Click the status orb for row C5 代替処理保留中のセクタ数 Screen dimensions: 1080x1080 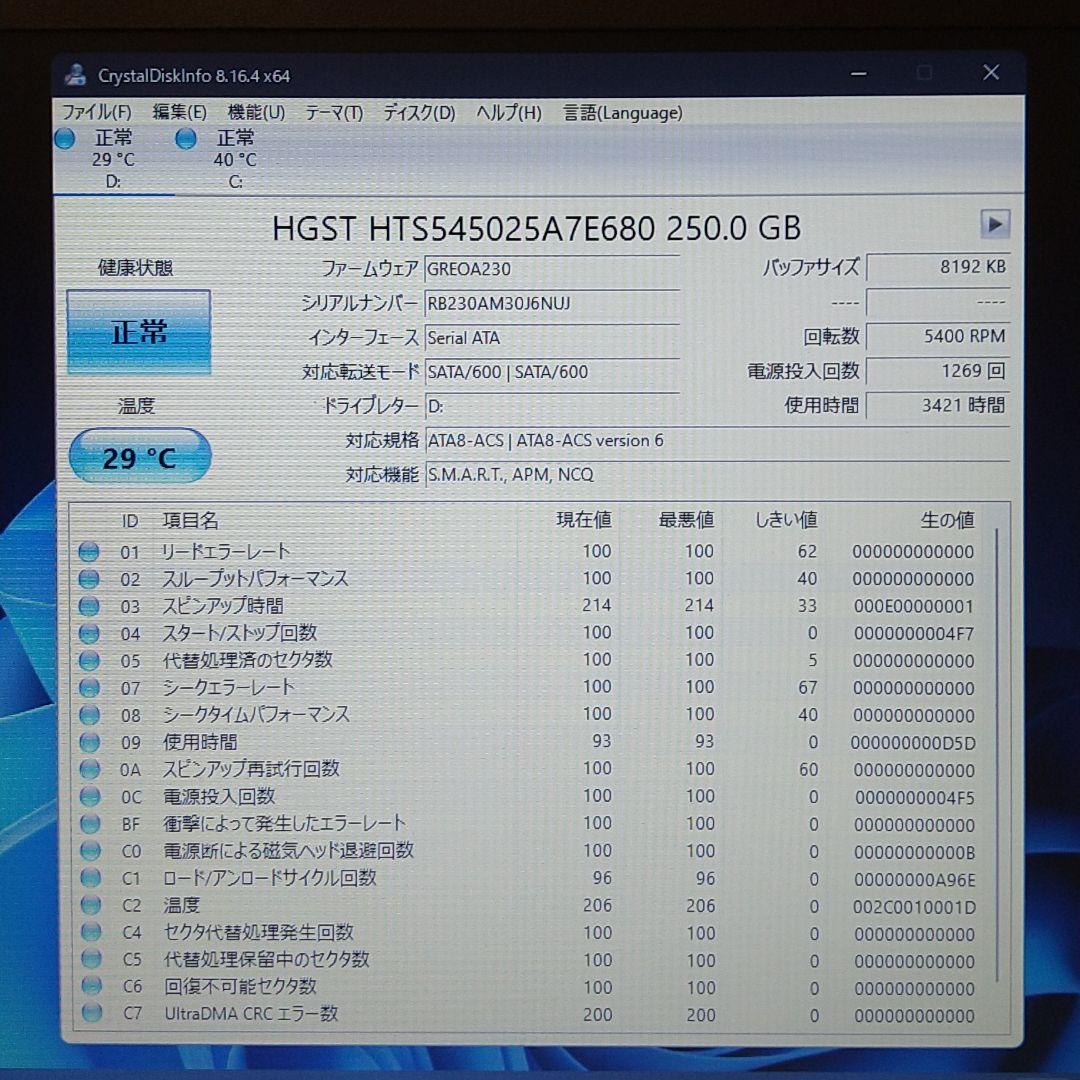click(92, 959)
